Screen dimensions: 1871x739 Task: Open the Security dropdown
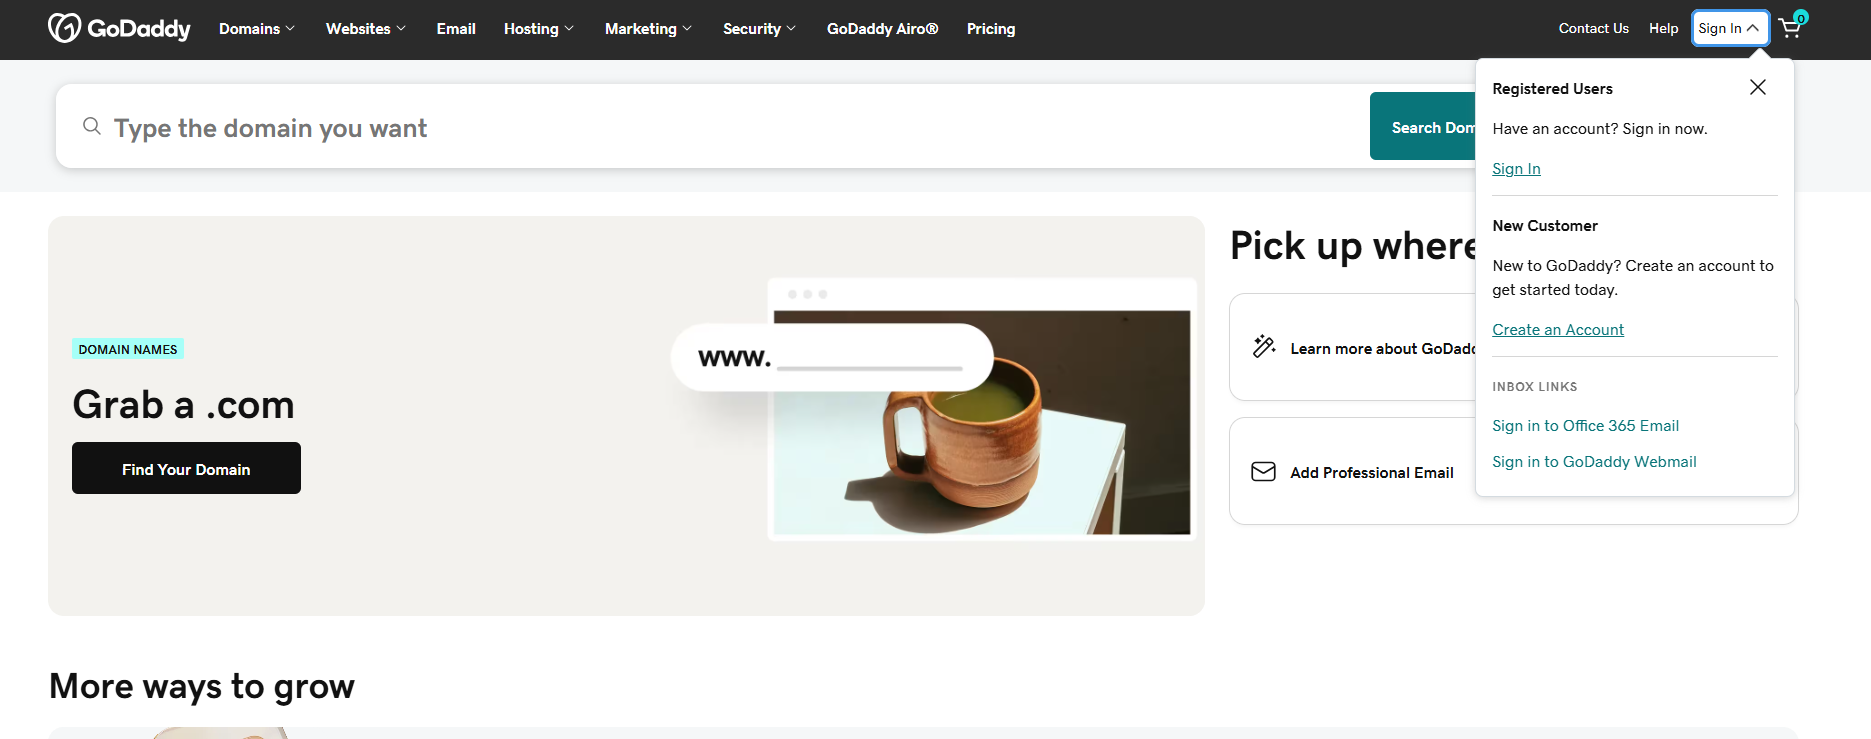[759, 29]
